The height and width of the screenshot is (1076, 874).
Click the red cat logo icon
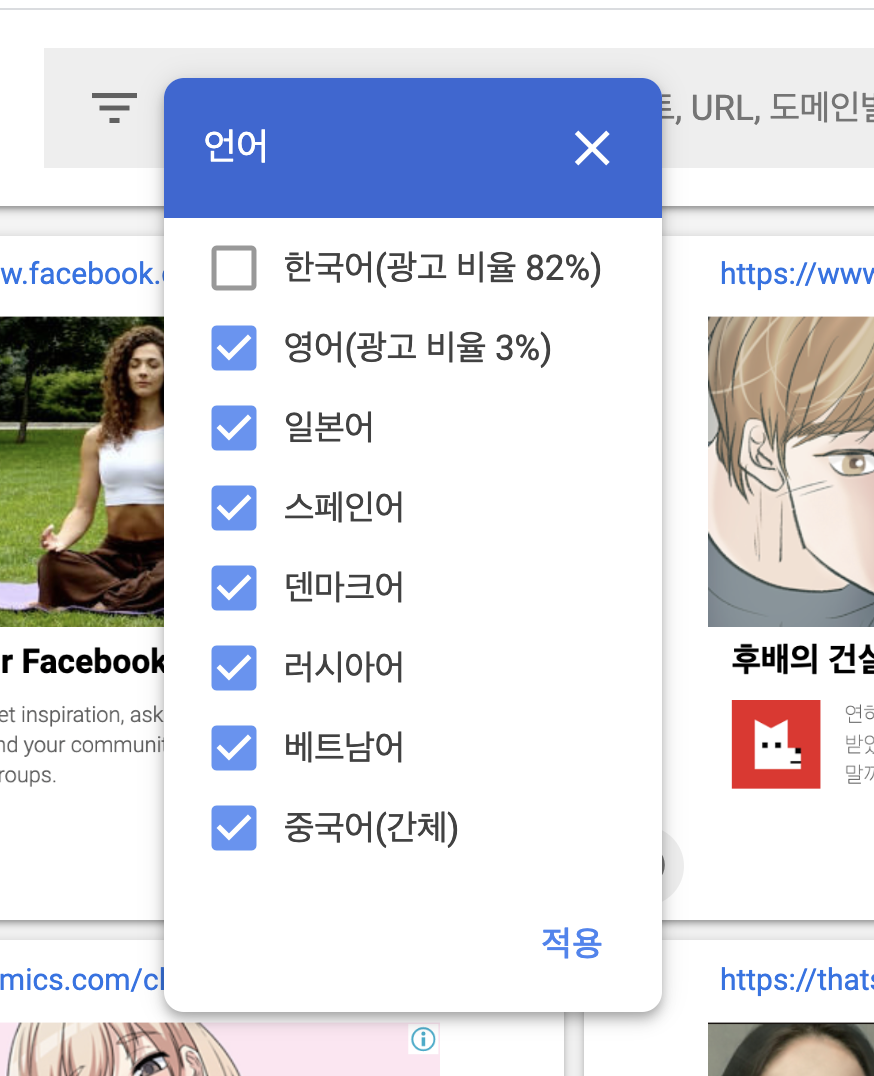click(776, 744)
